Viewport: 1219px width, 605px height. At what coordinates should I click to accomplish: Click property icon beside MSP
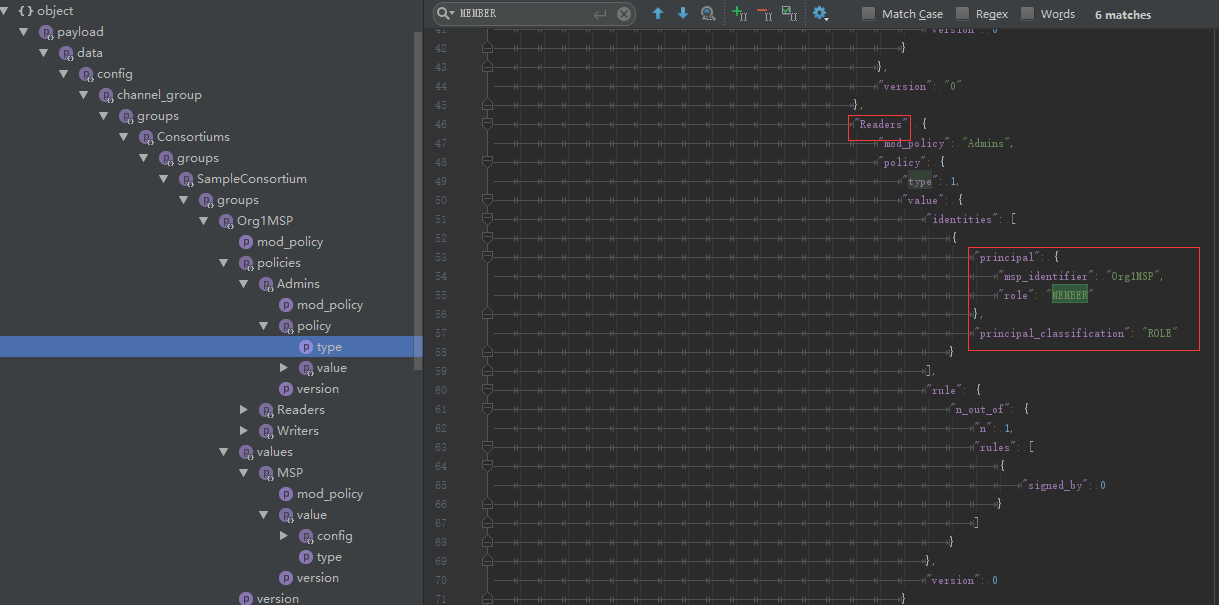point(266,473)
